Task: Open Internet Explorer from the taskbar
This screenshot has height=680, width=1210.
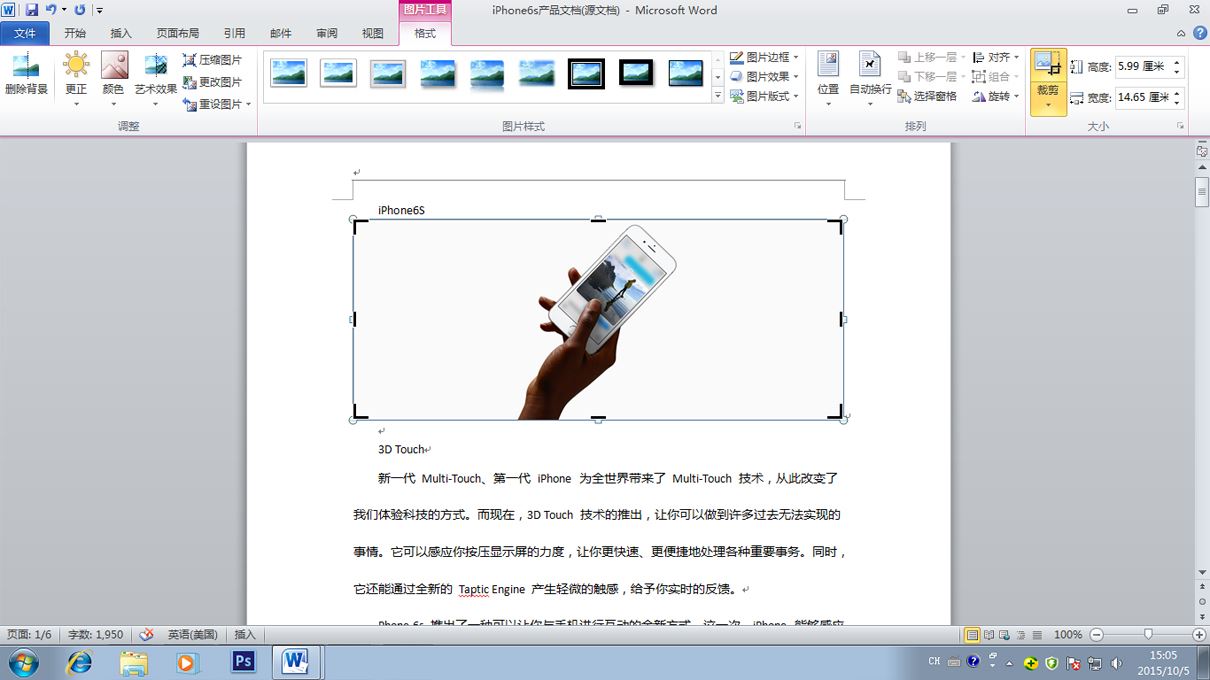Action: click(79, 662)
